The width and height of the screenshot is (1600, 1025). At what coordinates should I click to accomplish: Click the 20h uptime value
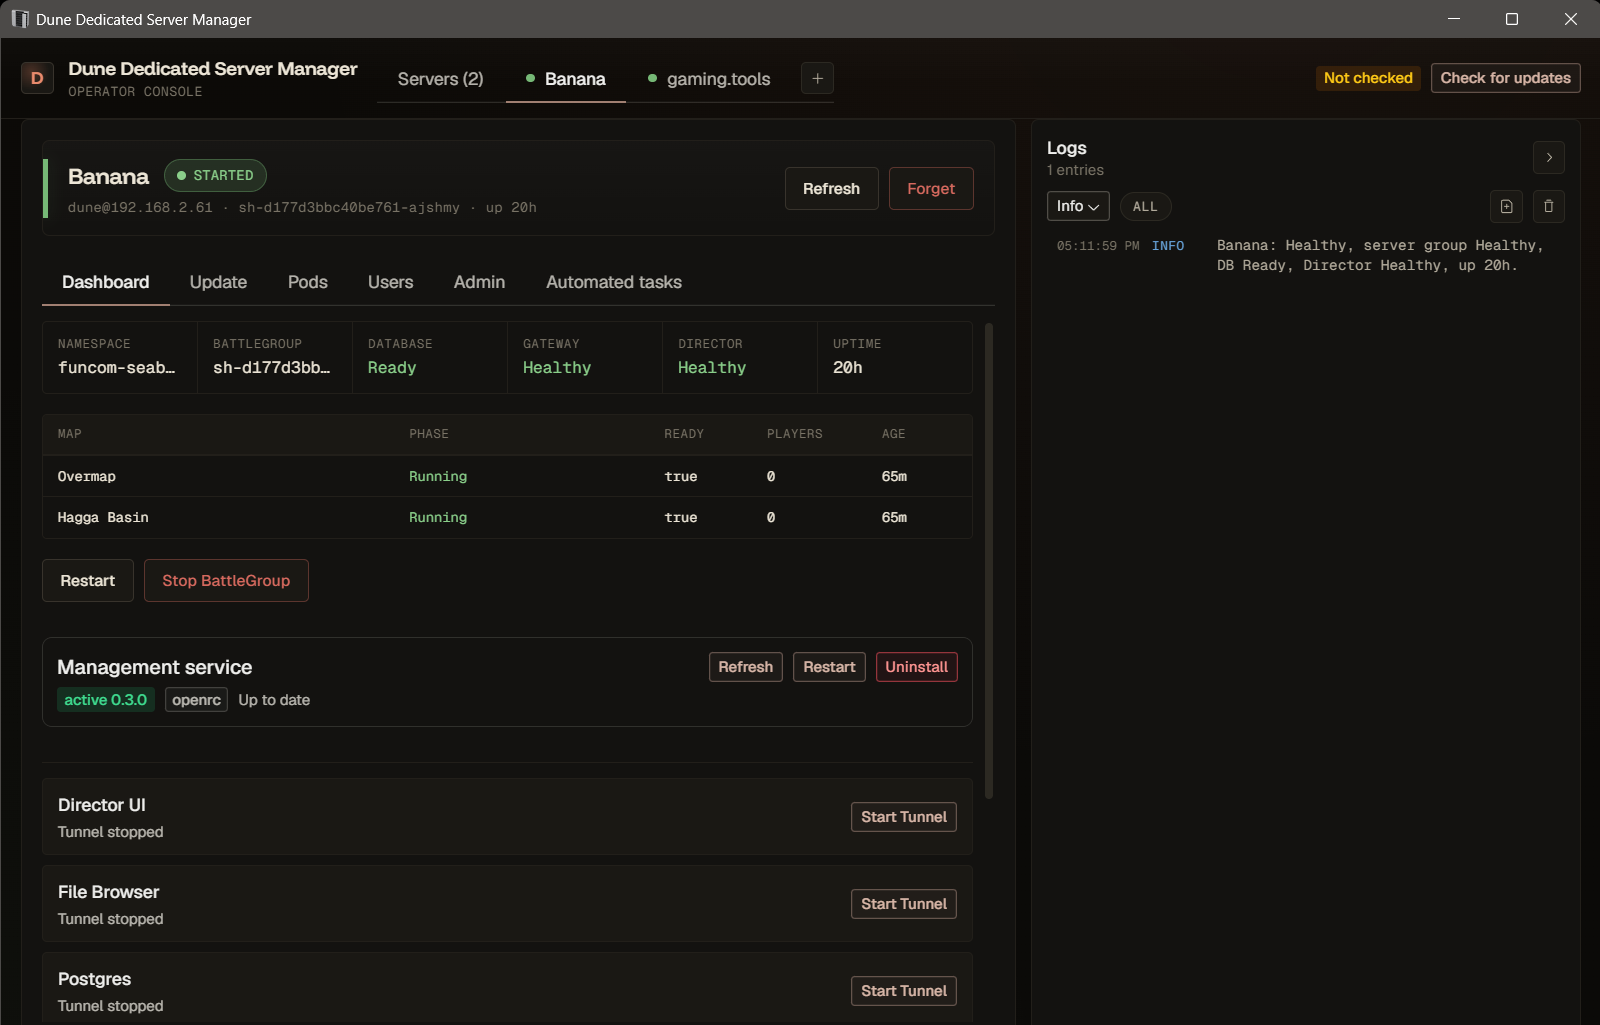(x=848, y=367)
